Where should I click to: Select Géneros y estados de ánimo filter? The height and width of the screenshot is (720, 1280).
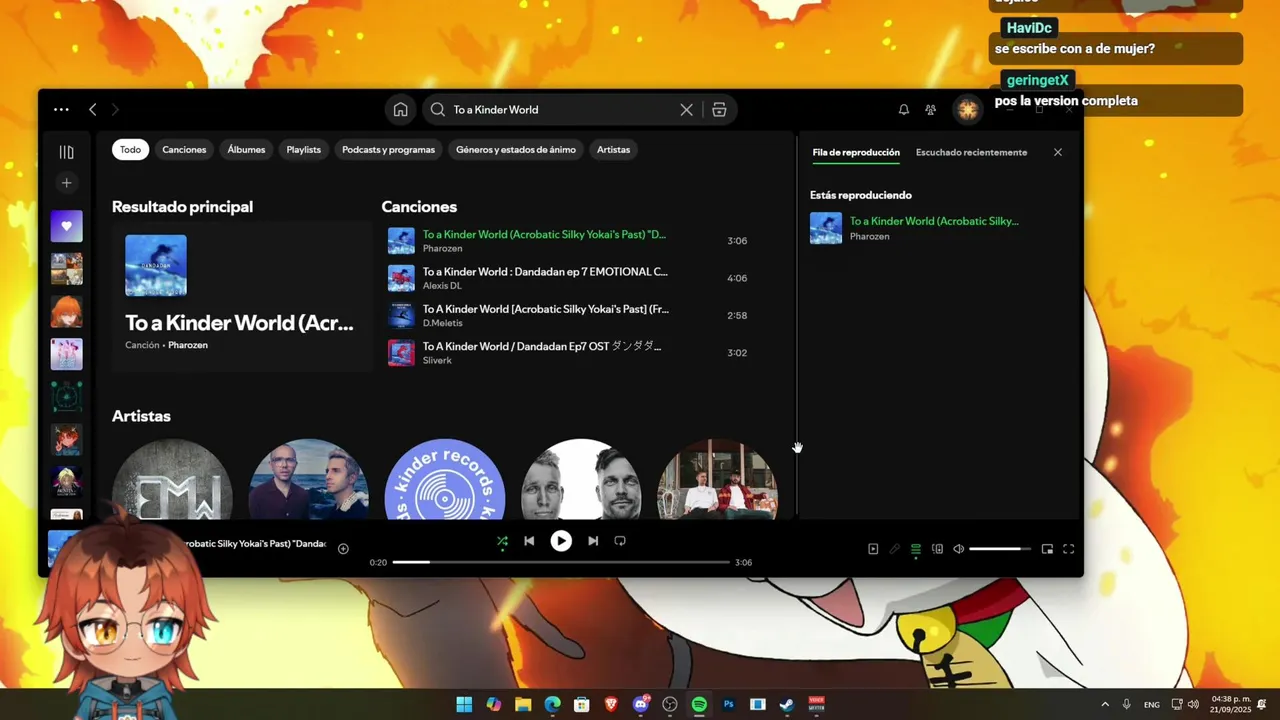point(516,150)
